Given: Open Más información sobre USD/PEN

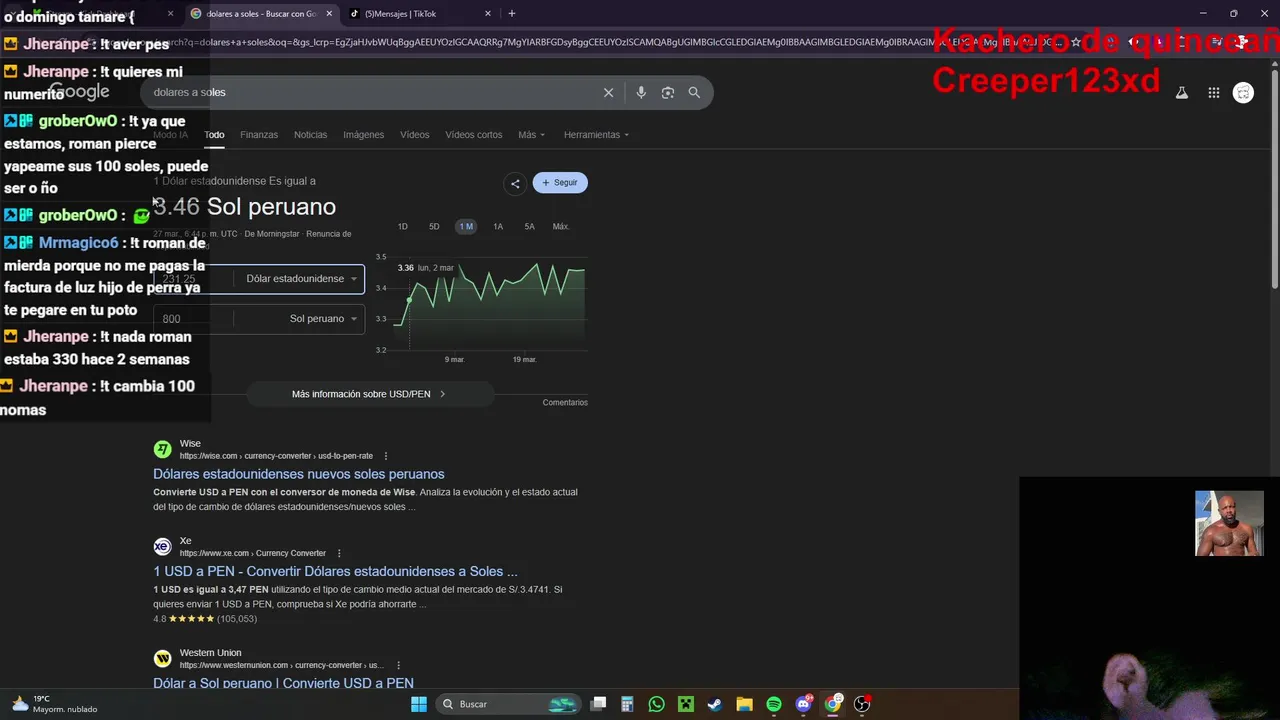Looking at the screenshot, I should tap(369, 394).
